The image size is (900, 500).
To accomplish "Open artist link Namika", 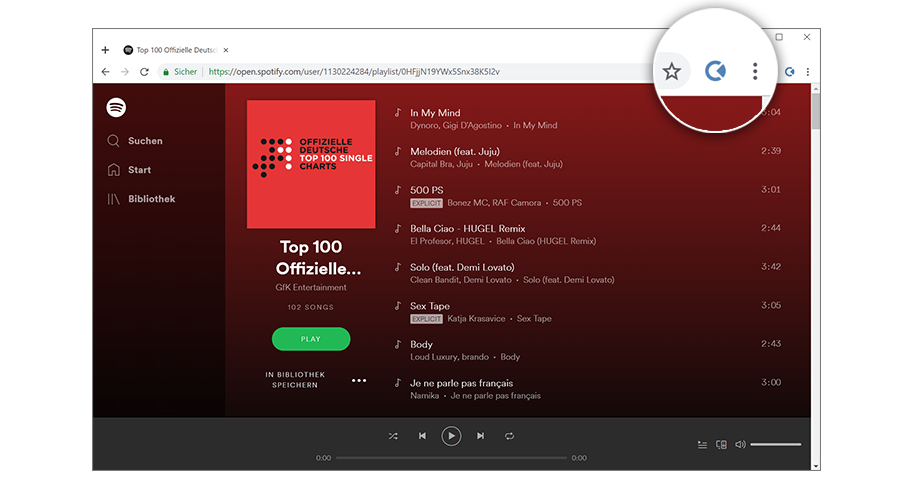I will (425, 396).
